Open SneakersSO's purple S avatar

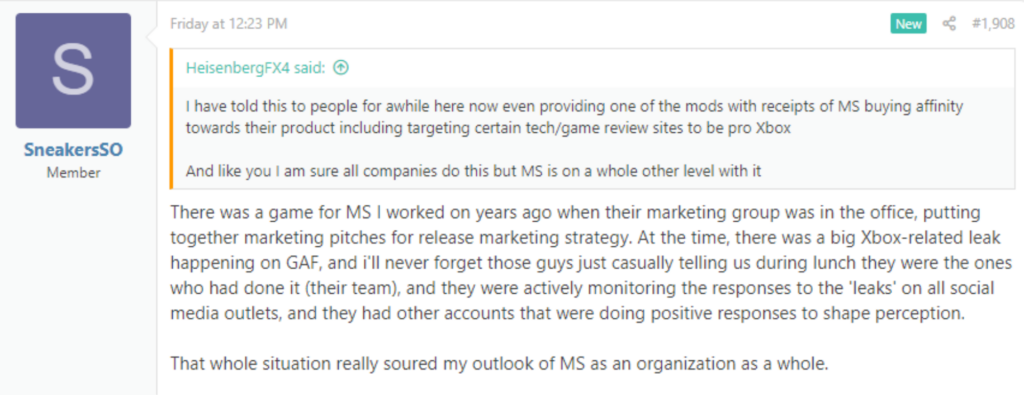pos(73,71)
